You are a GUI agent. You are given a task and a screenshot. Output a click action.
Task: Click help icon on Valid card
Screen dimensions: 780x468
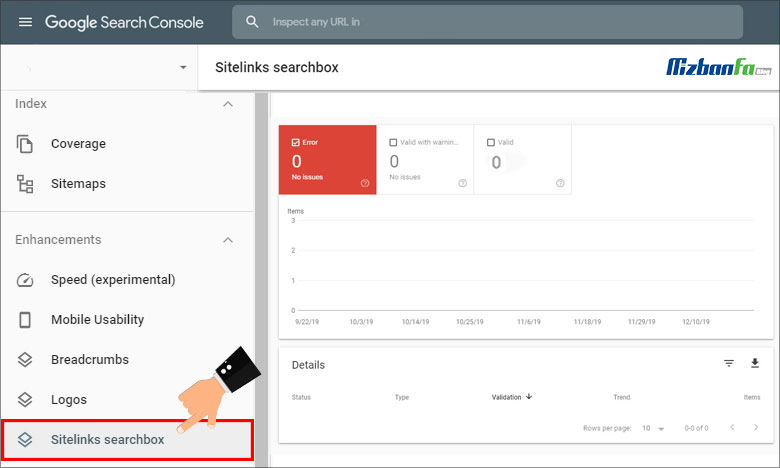[x=560, y=183]
